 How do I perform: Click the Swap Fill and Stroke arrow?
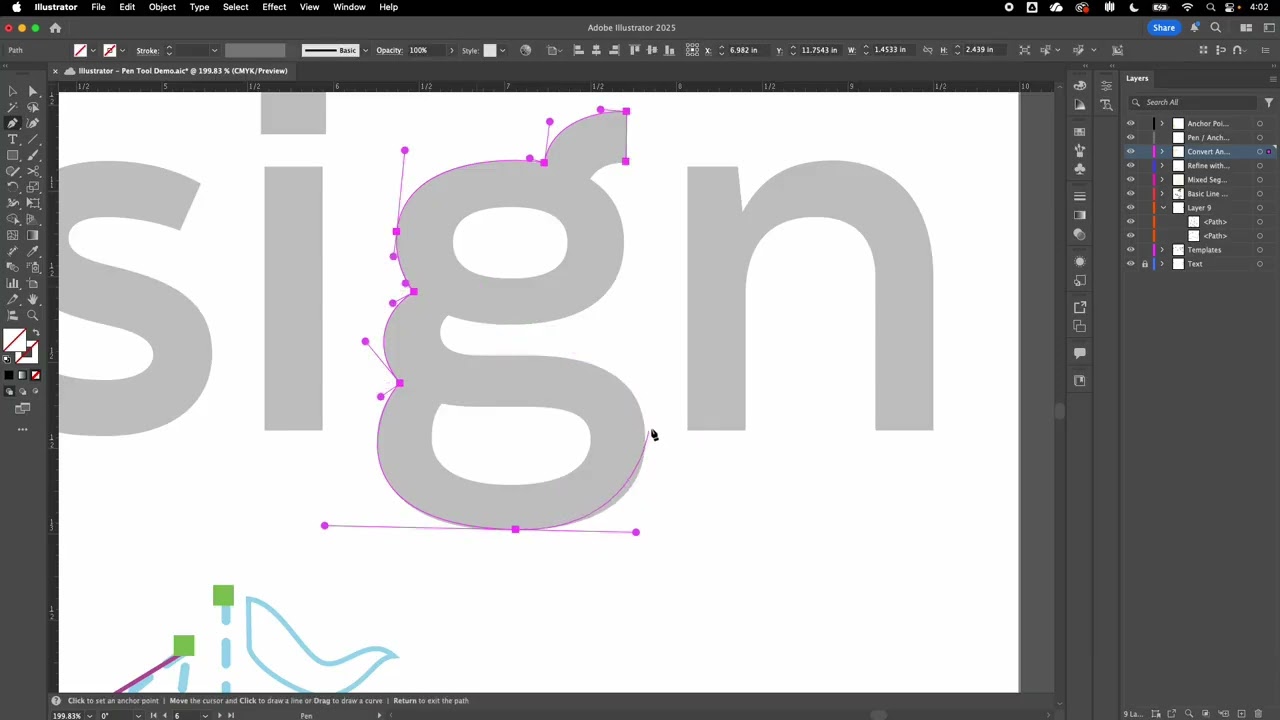pos(36,333)
